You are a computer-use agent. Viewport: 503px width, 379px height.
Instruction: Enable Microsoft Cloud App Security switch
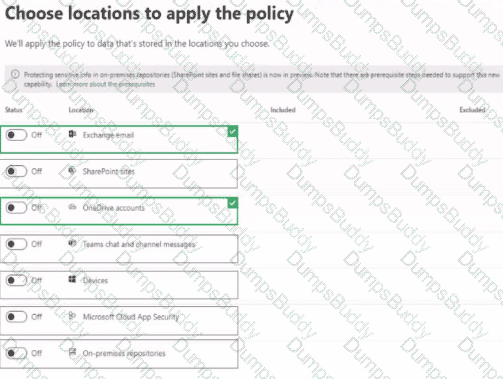[x=16, y=317]
